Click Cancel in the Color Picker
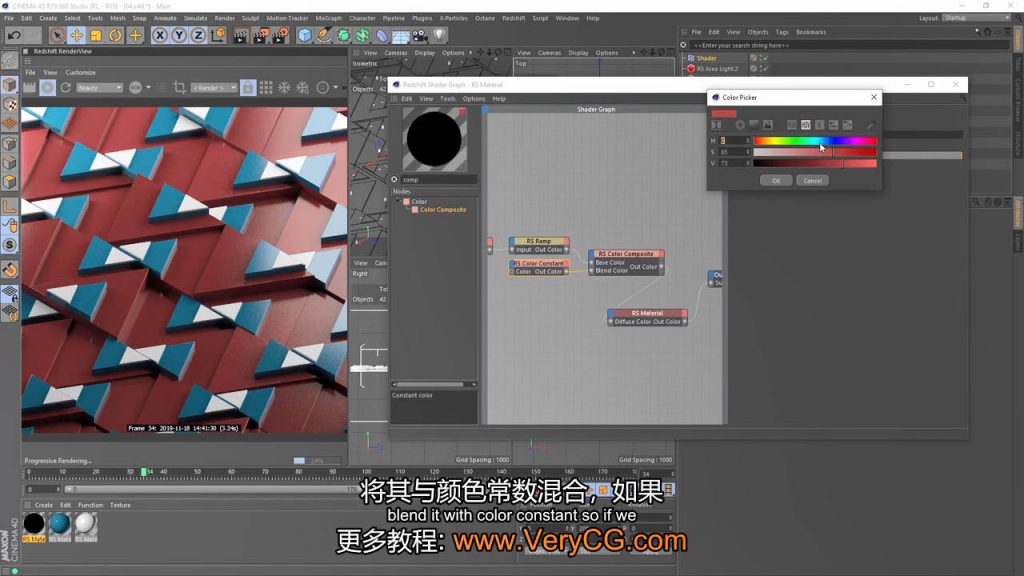The image size is (1024, 576). [x=812, y=180]
